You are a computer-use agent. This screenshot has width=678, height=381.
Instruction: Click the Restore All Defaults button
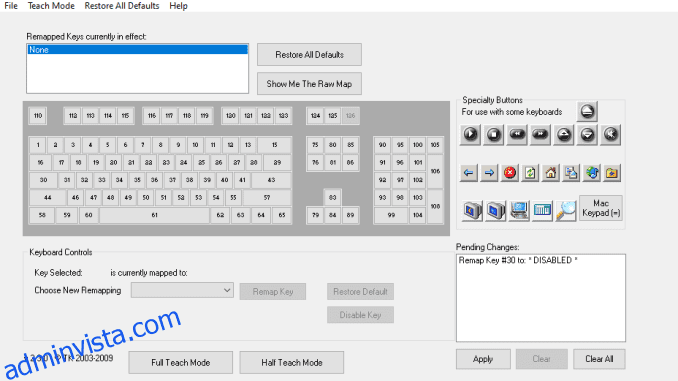pyautogui.click(x=309, y=54)
